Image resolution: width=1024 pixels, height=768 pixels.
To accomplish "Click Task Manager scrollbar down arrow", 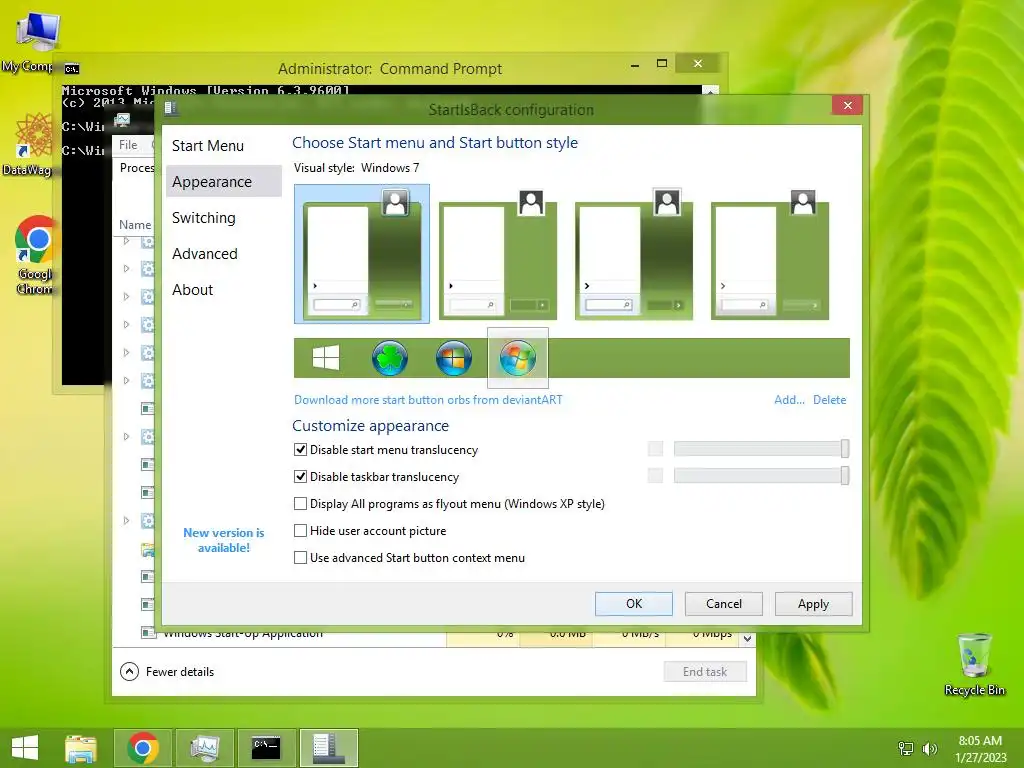I will pos(747,638).
